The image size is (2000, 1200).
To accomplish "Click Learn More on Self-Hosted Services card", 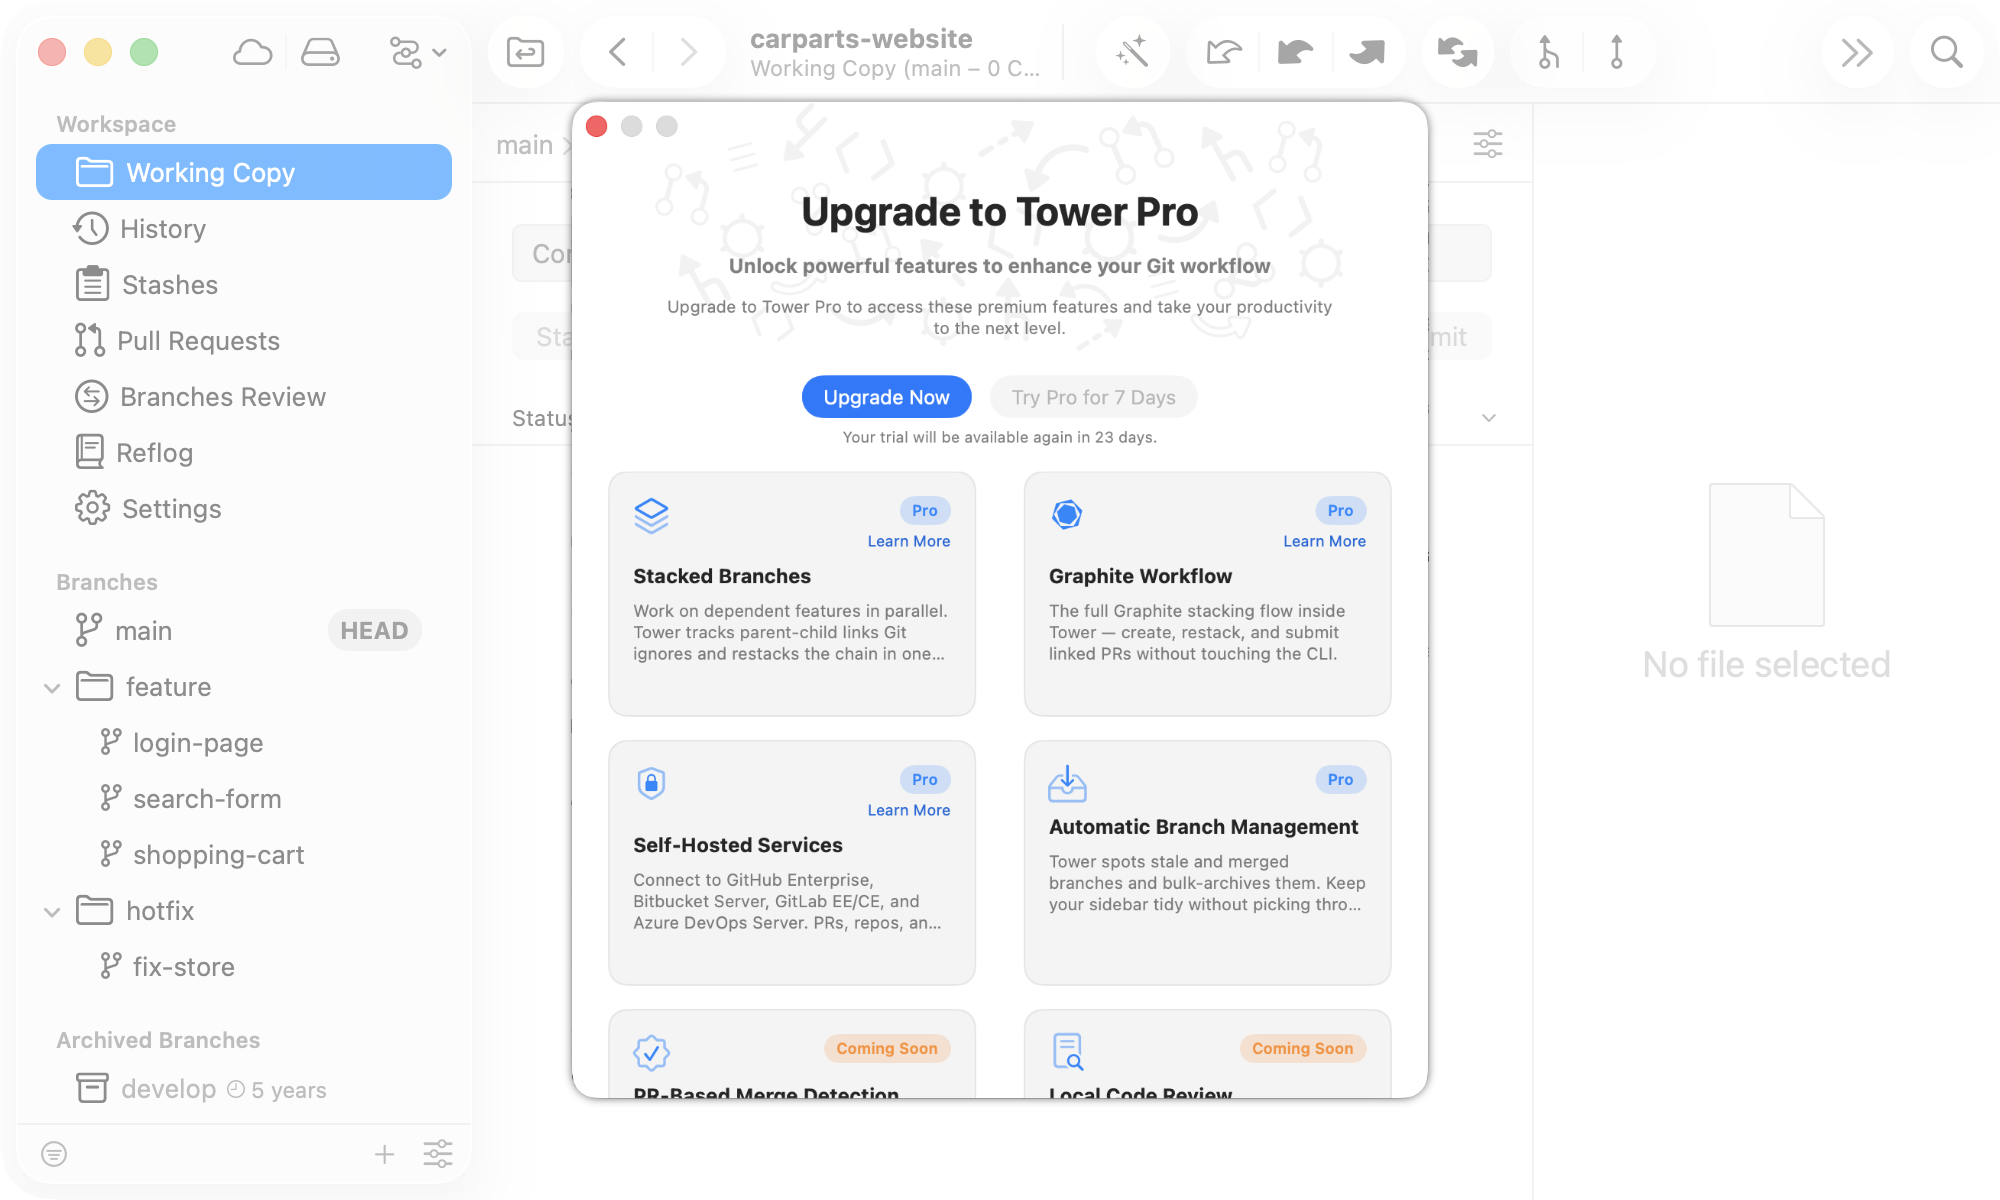I will click(x=908, y=810).
